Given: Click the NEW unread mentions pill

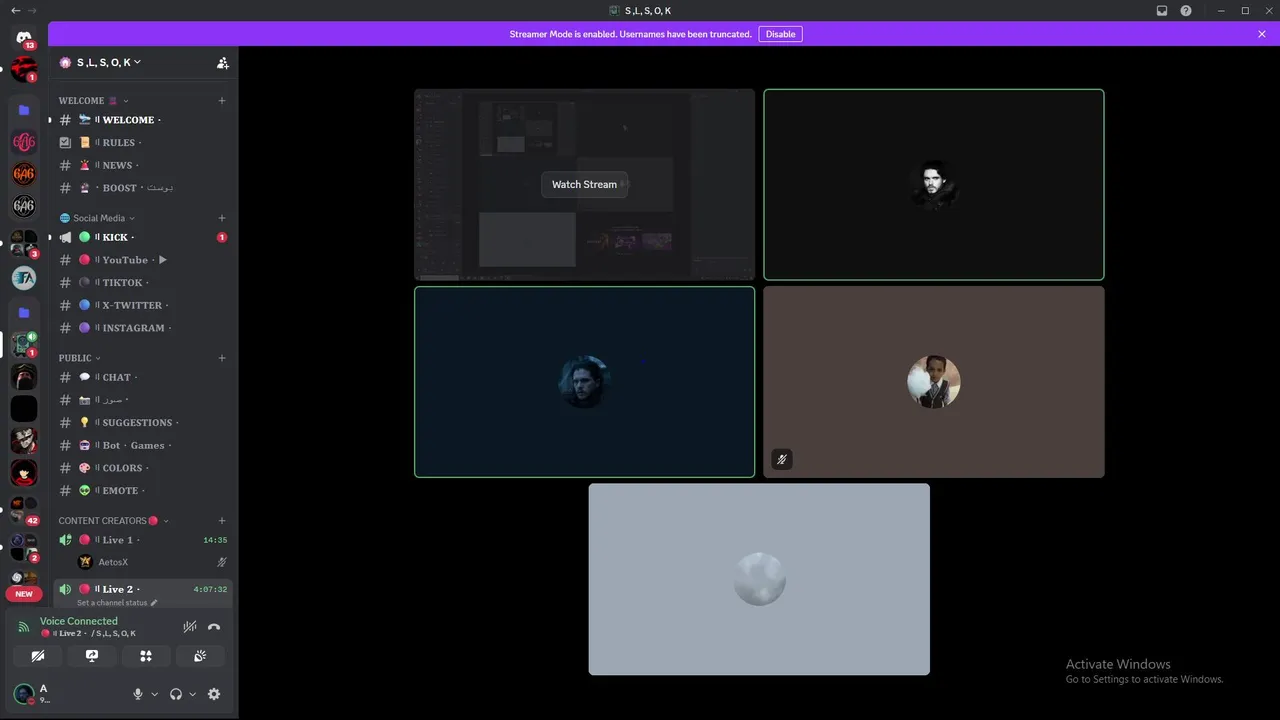Looking at the screenshot, I should (x=24, y=594).
